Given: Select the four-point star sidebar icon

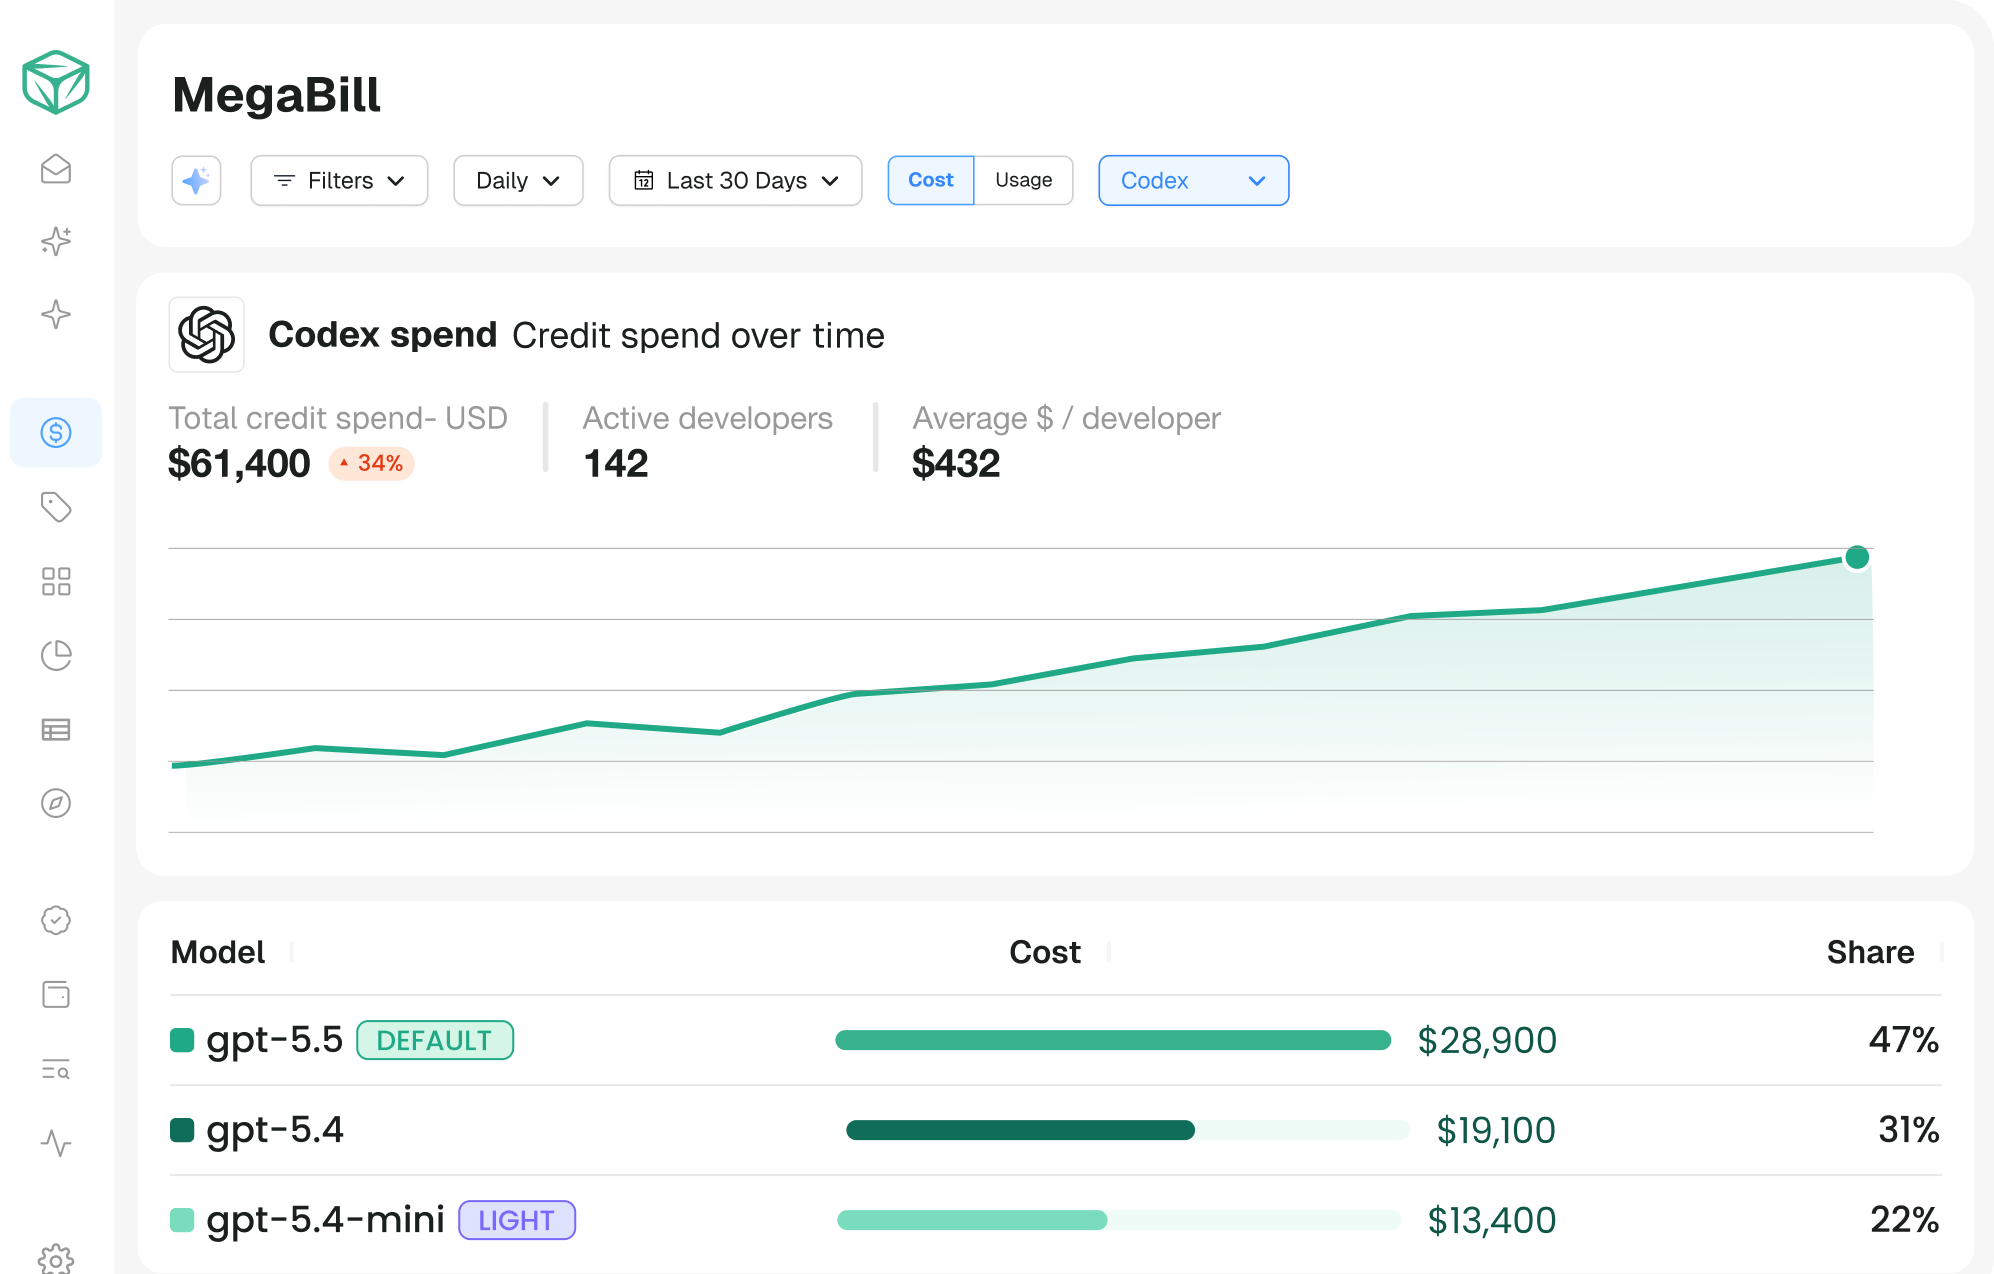Looking at the screenshot, I should click(56, 315).
